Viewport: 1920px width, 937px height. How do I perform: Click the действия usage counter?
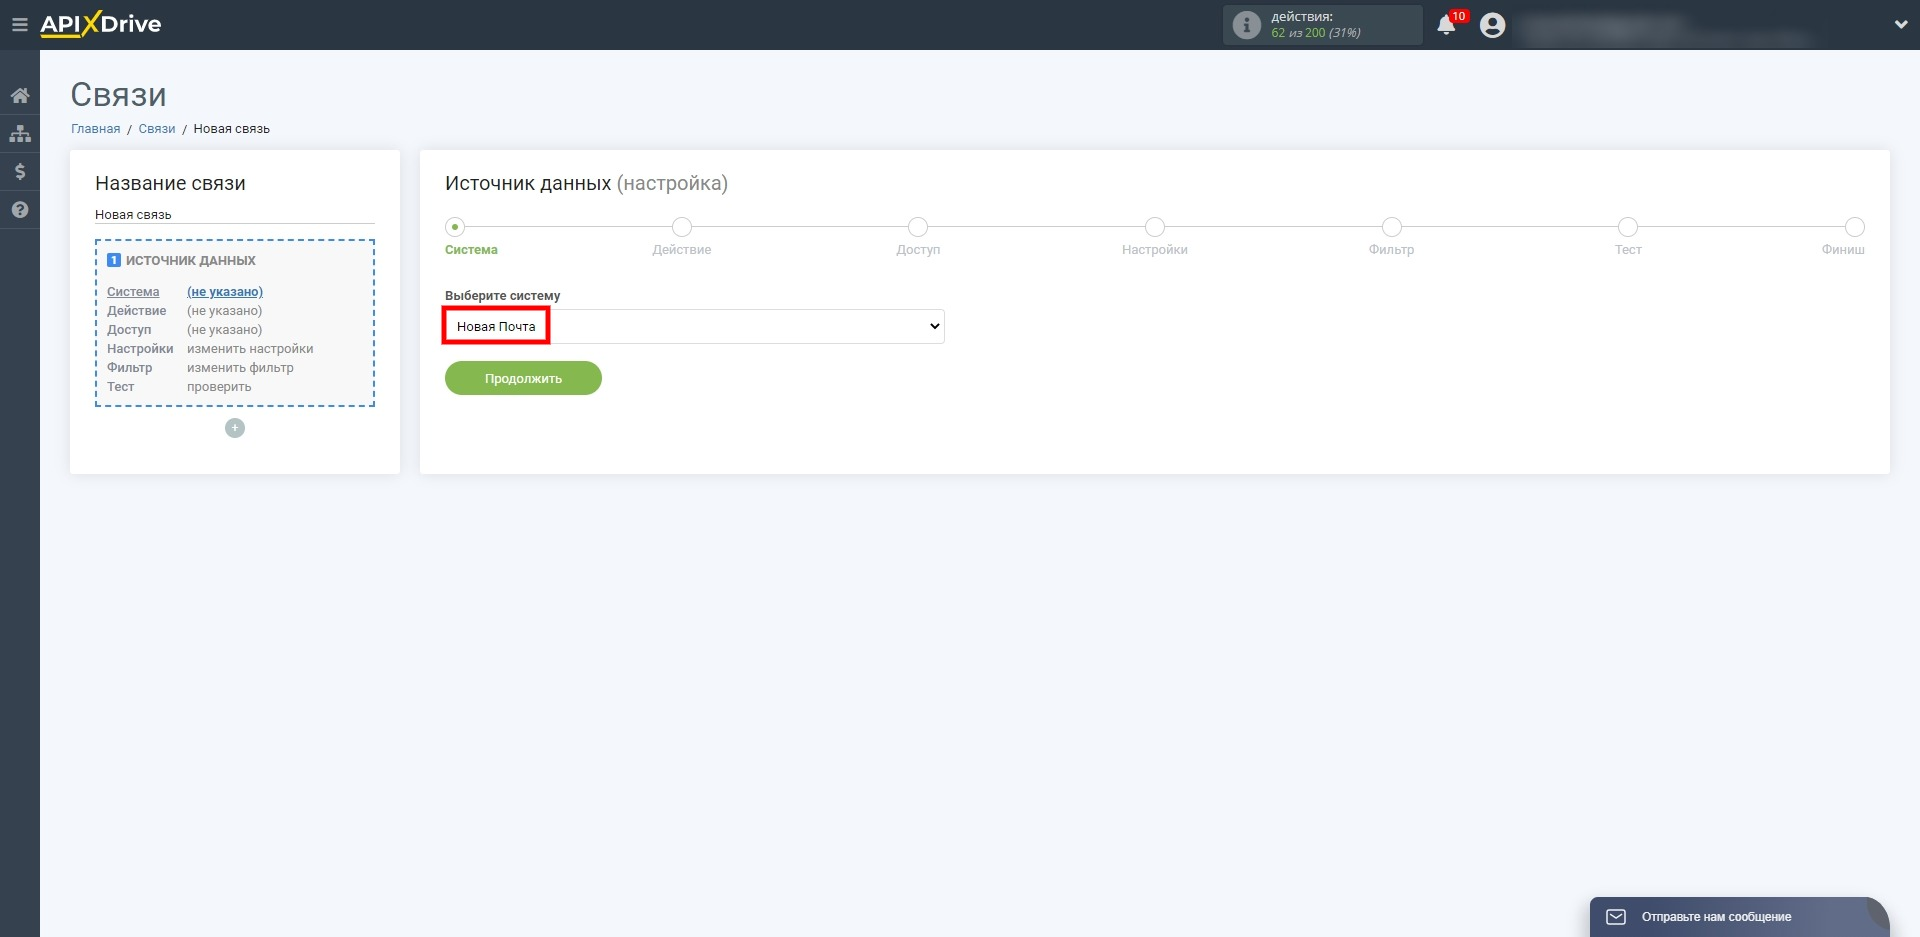pyautogui.click(x=1323, y=25)
